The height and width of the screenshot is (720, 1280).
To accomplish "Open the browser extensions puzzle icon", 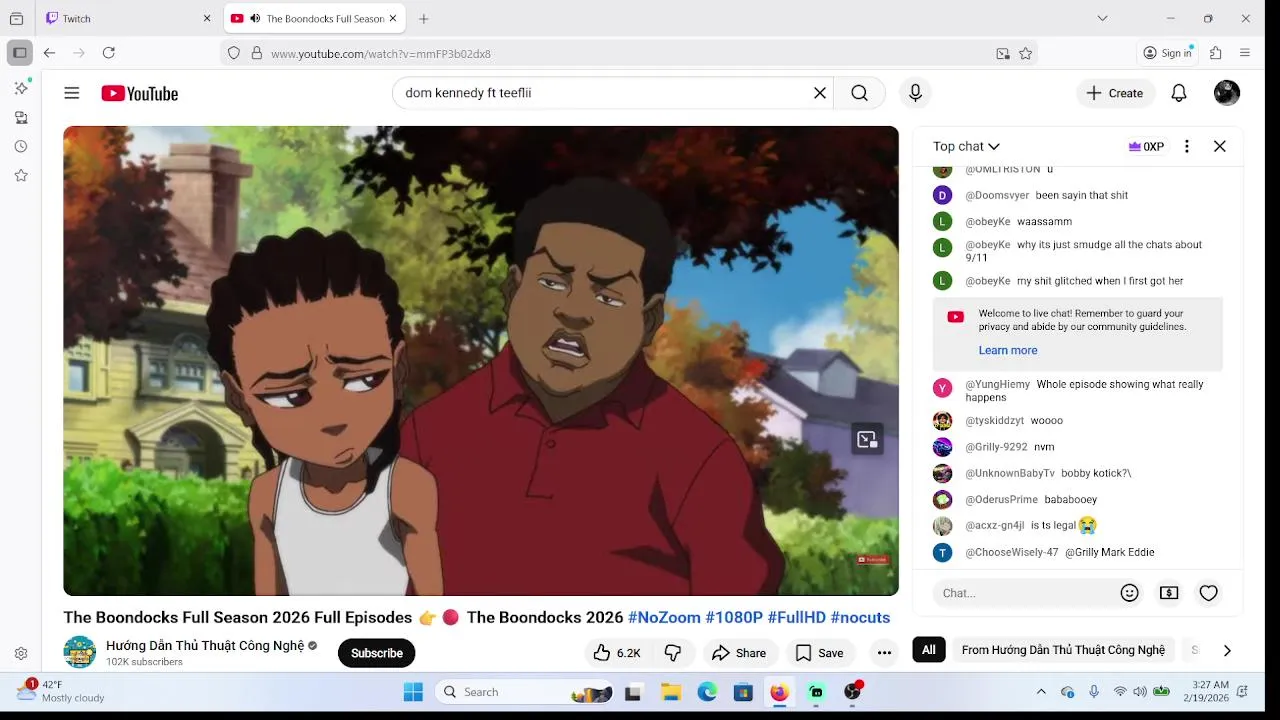I will [1216, 53].
